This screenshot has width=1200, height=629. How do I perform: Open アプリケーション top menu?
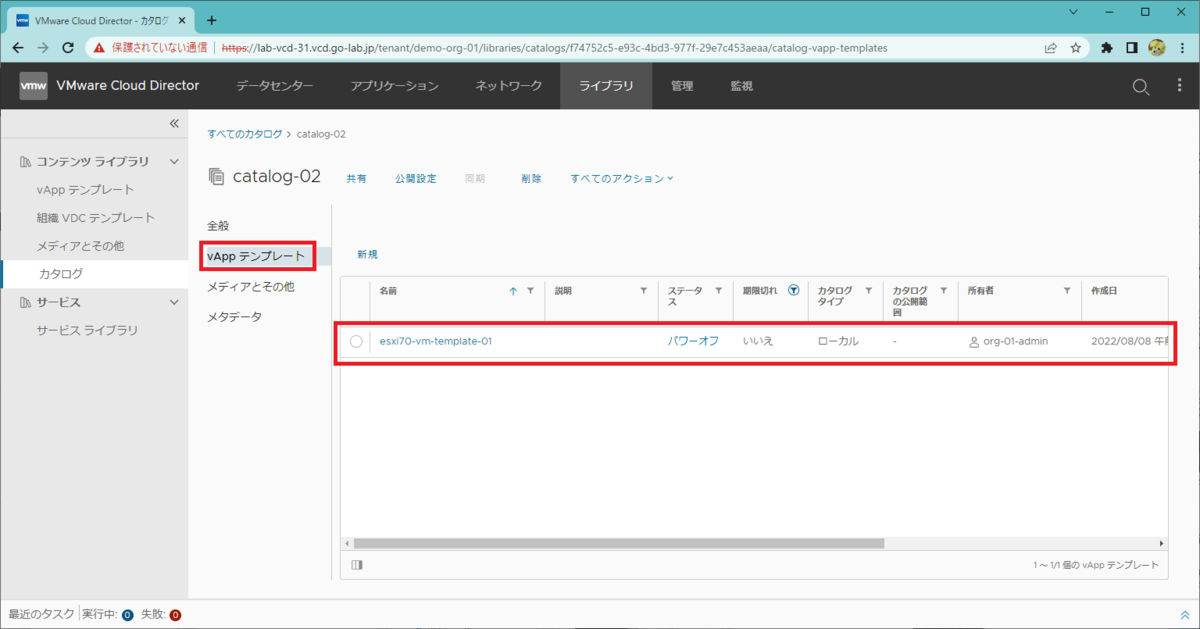395,86
